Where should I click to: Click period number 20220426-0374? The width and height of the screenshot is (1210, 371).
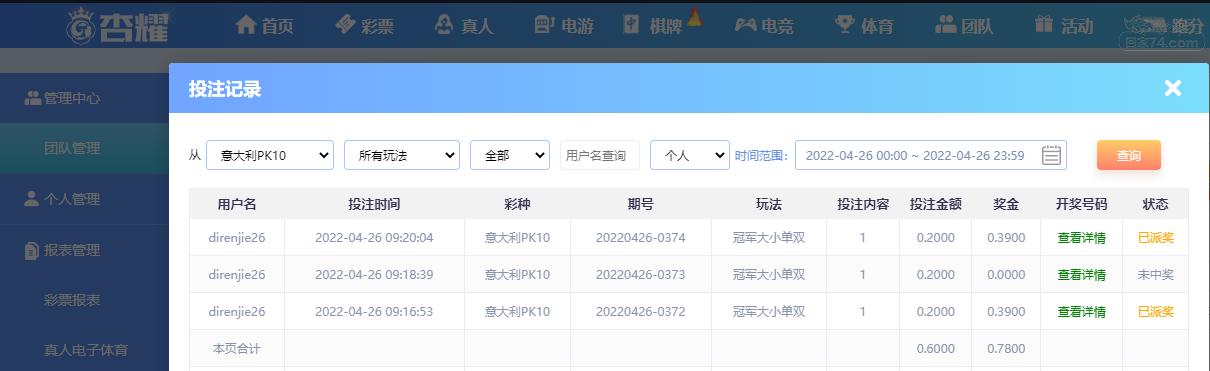(640, 238)
